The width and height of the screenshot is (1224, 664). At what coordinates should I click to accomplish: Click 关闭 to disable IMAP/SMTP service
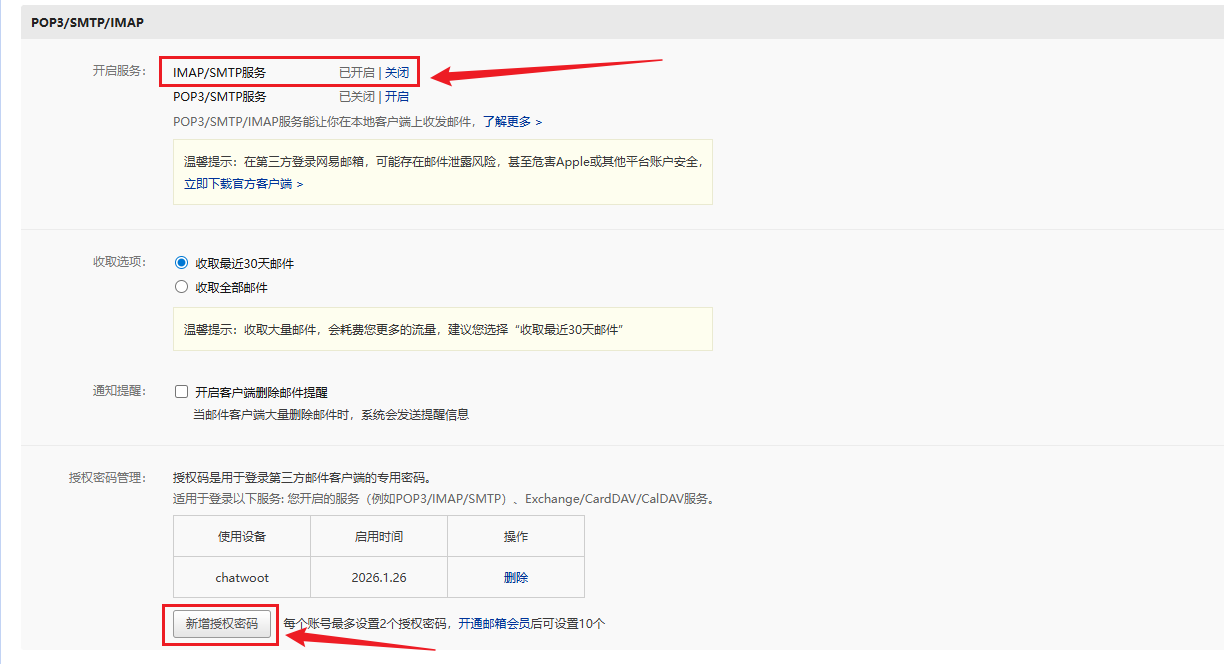[397, 73]
